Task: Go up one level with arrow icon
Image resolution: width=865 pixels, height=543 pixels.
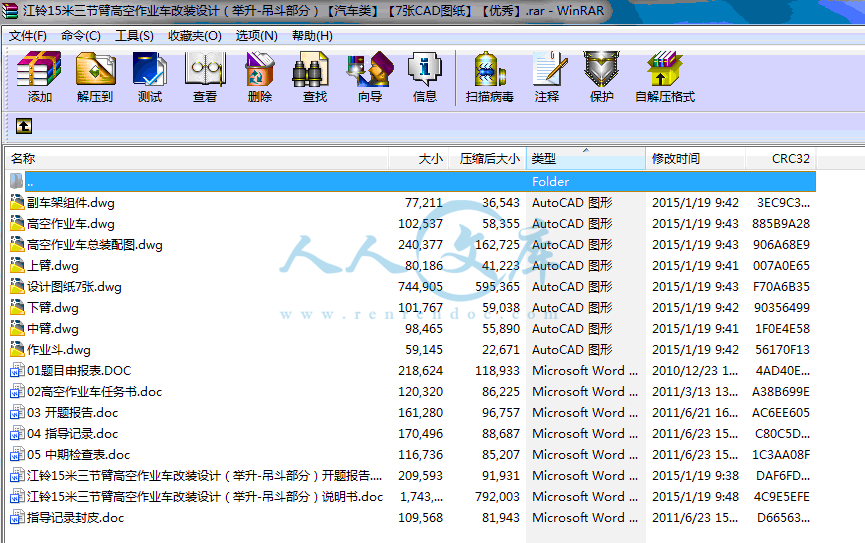Action: [x=24, y=126]
